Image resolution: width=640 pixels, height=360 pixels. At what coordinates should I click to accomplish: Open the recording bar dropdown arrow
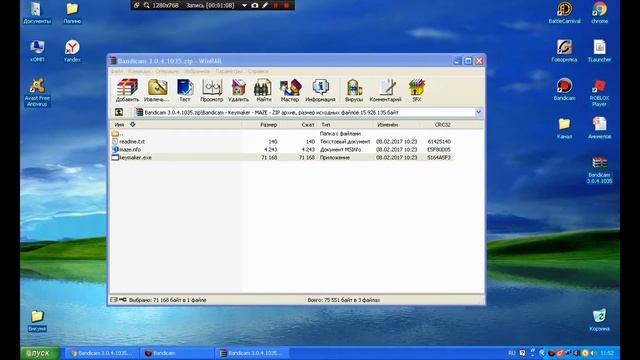[244, 5]
